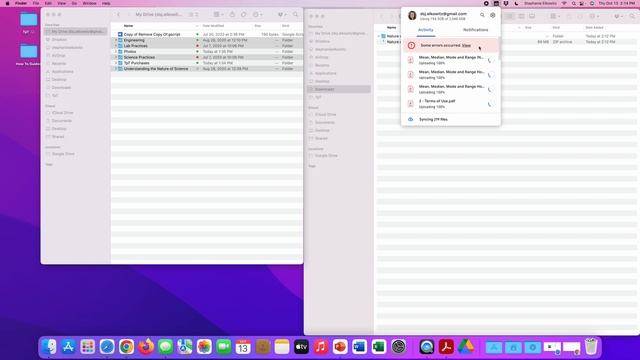Screen dimensions: 640x360
Task: Open QuickTime Player from the Dock
Action: point(427,347)
